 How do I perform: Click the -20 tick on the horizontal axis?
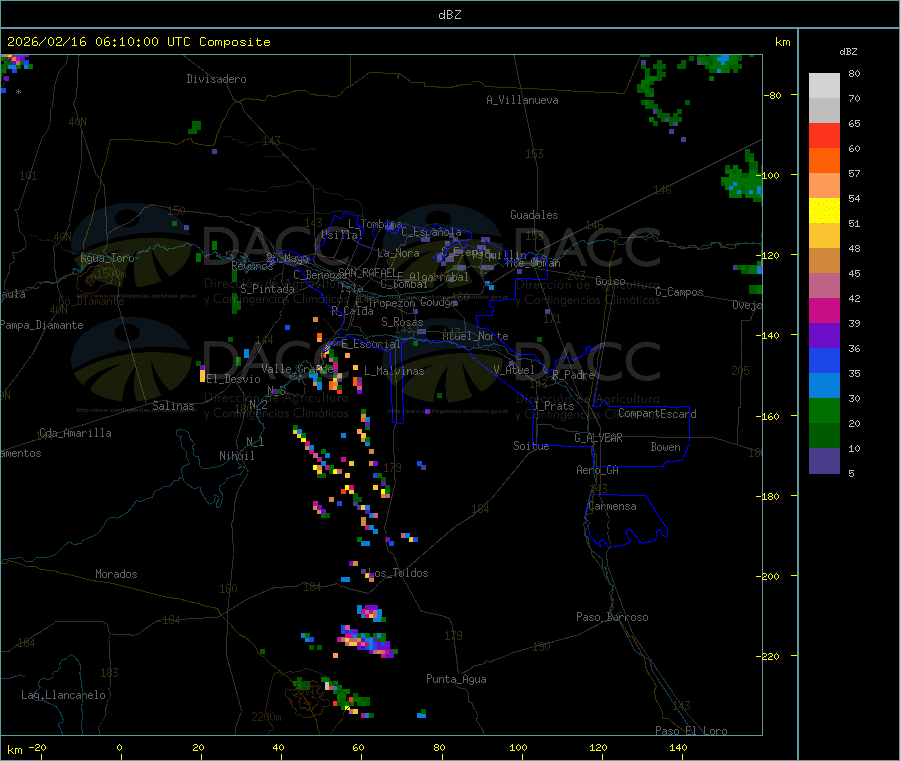point(37,747)
